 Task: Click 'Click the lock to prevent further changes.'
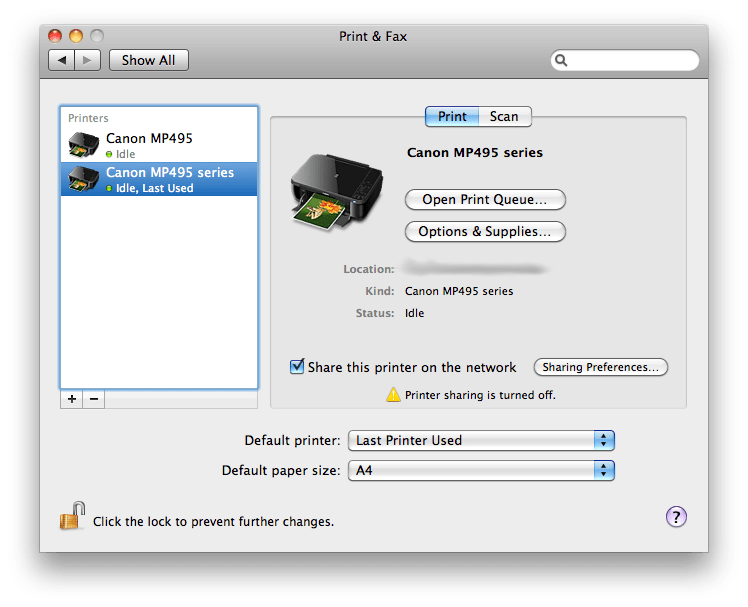(x=213, y=522)
